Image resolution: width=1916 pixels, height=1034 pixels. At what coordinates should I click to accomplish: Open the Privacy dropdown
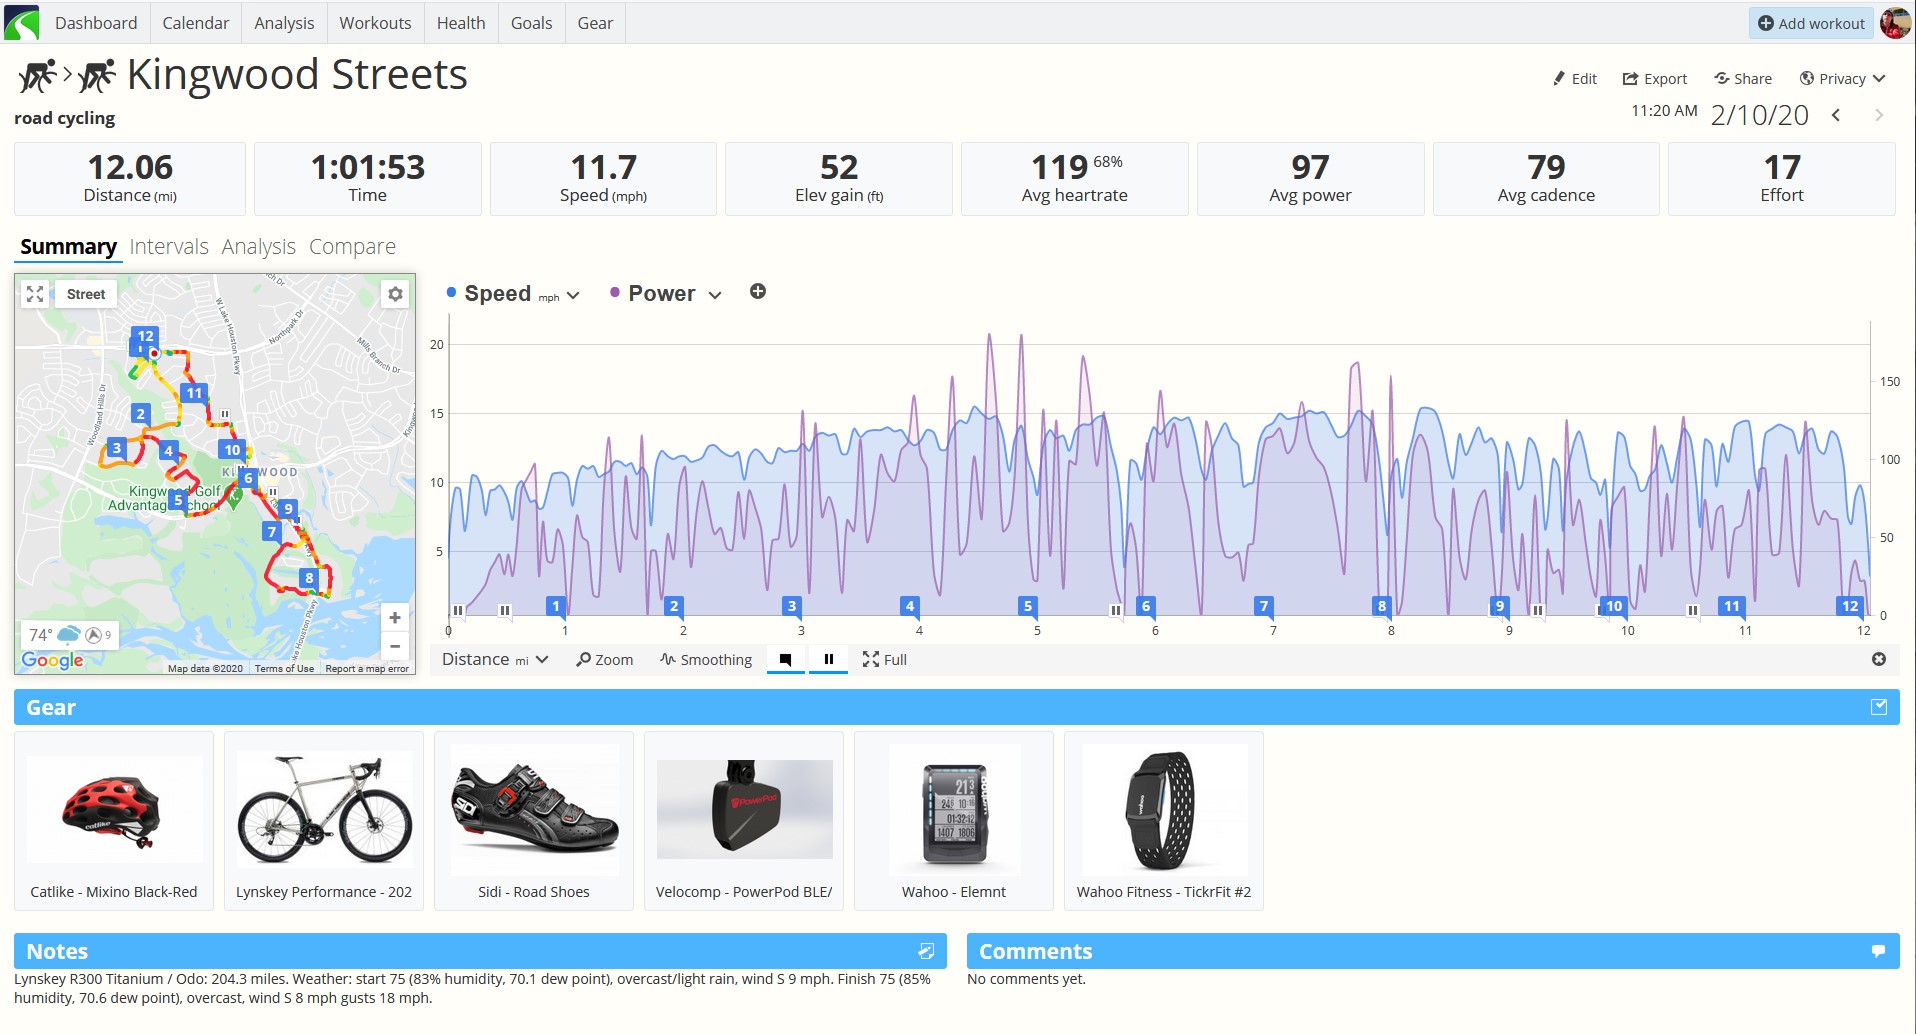[1842, 79]
